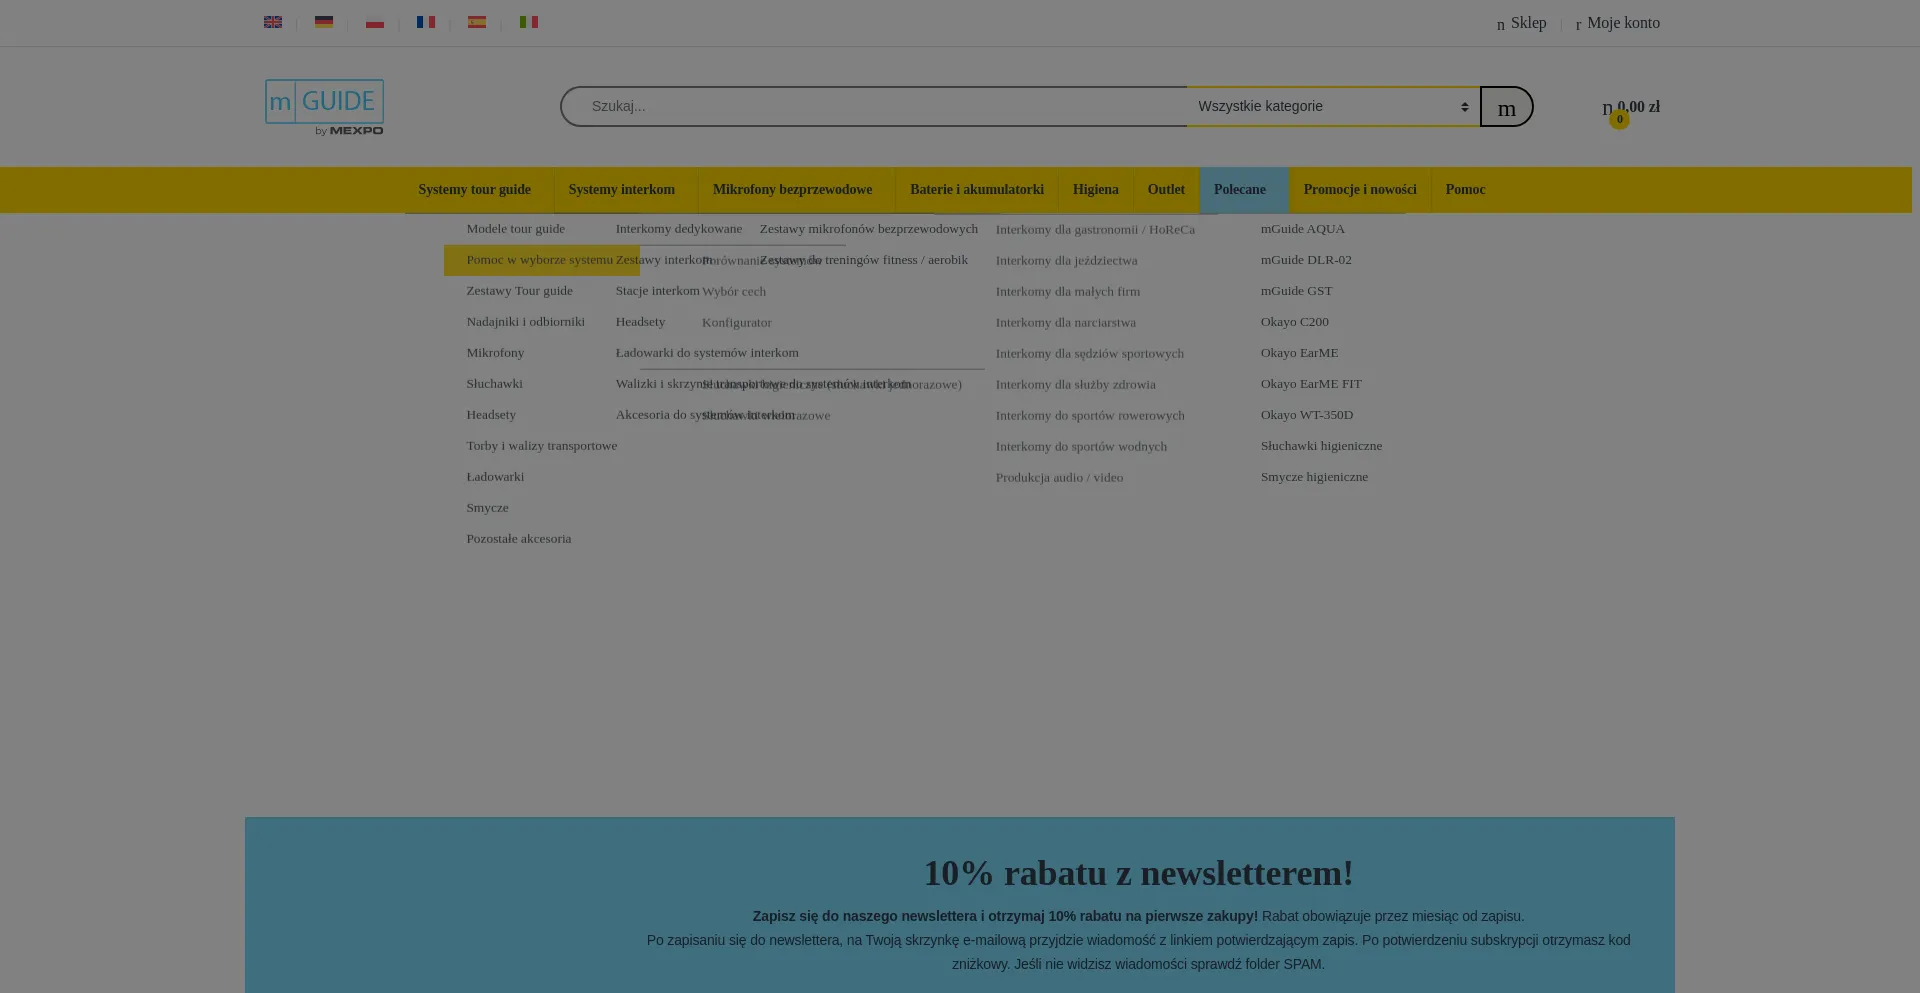Choose the Polish flag language
Screen dimensions: 1920x993
[375, 22]
